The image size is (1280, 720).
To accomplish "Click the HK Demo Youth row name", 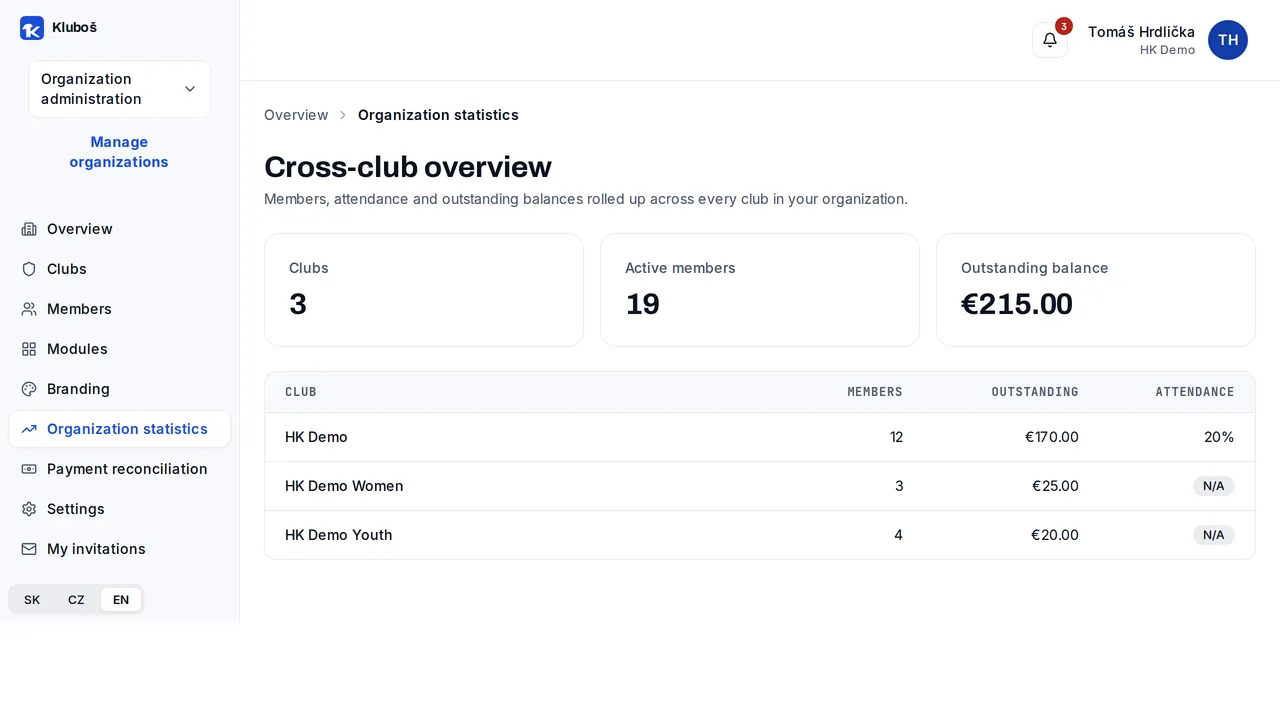I will [339, 535].
